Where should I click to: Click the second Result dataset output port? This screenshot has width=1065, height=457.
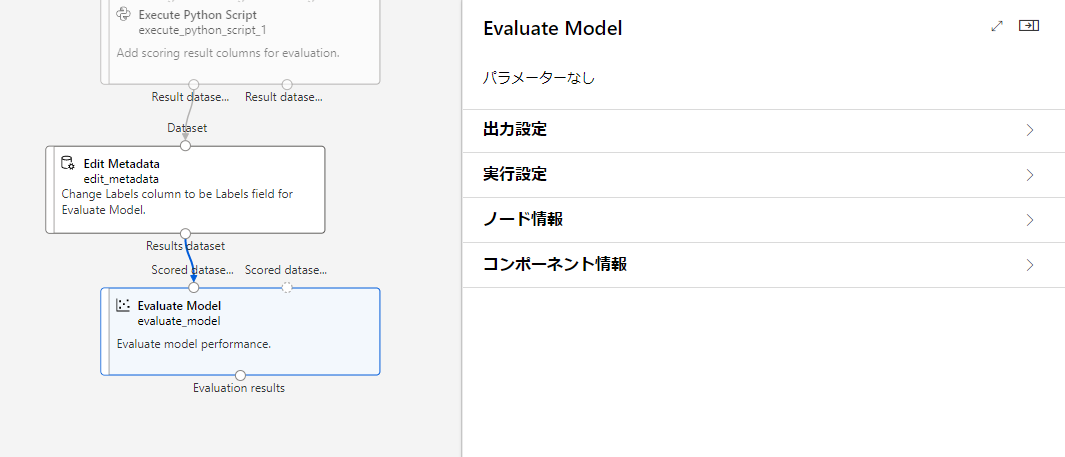click(287, 84)
